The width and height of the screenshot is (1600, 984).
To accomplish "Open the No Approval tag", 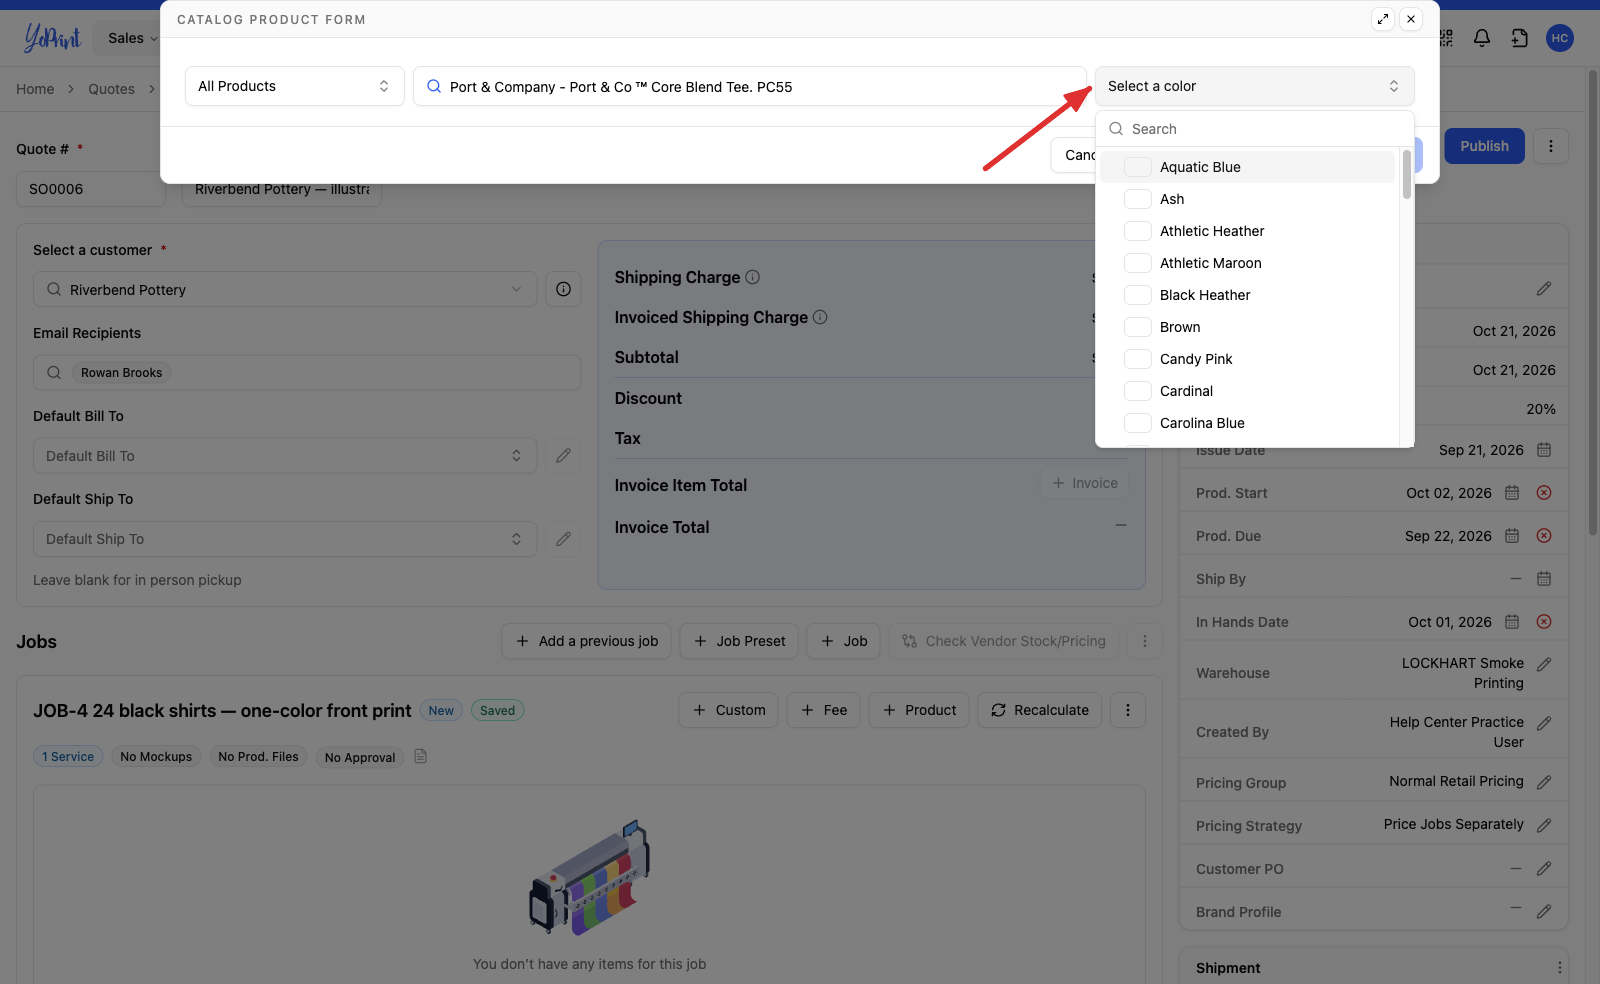I will coord(360,757).
